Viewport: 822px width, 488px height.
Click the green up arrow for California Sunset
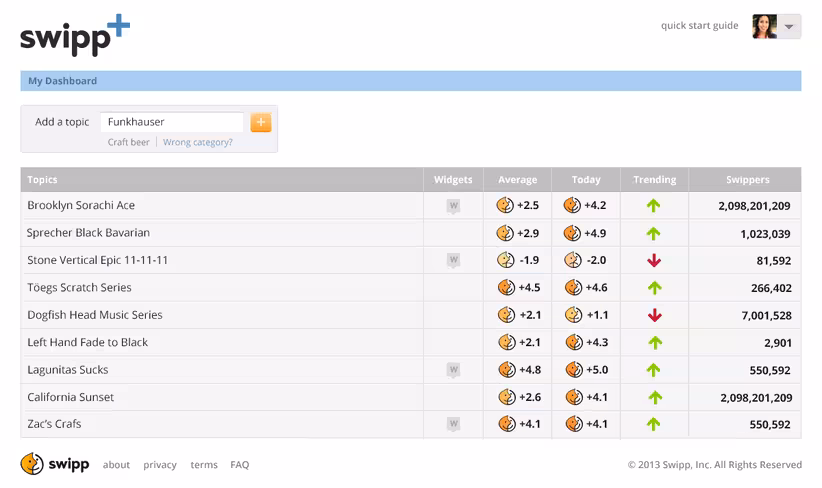[x=655, y=397]
